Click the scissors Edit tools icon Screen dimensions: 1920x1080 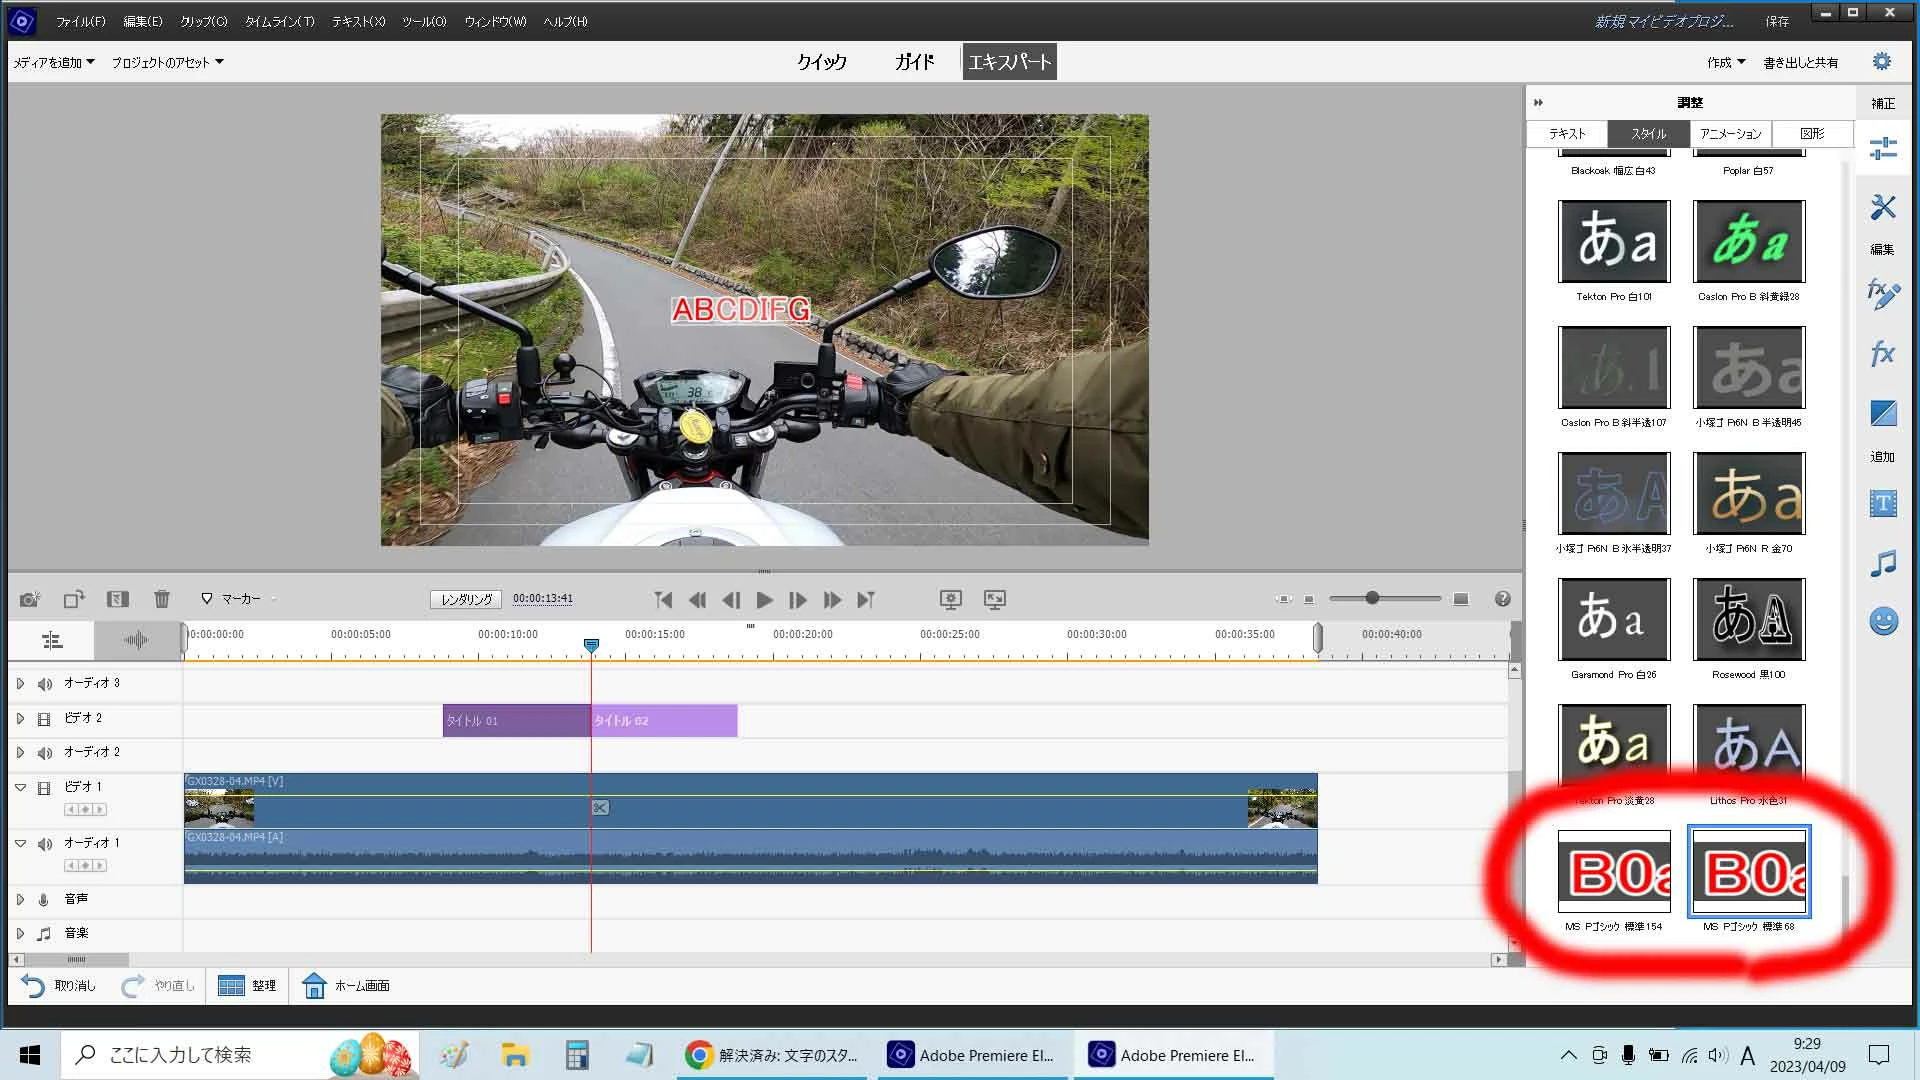(x=1883, y=207)
